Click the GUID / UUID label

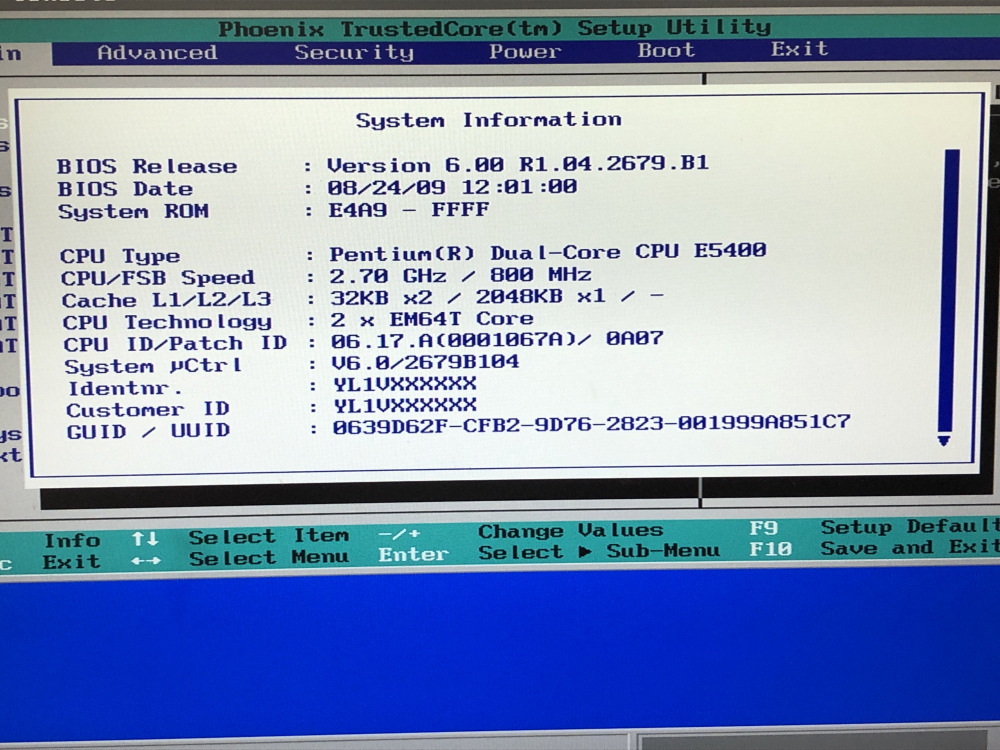pos(148,431)
